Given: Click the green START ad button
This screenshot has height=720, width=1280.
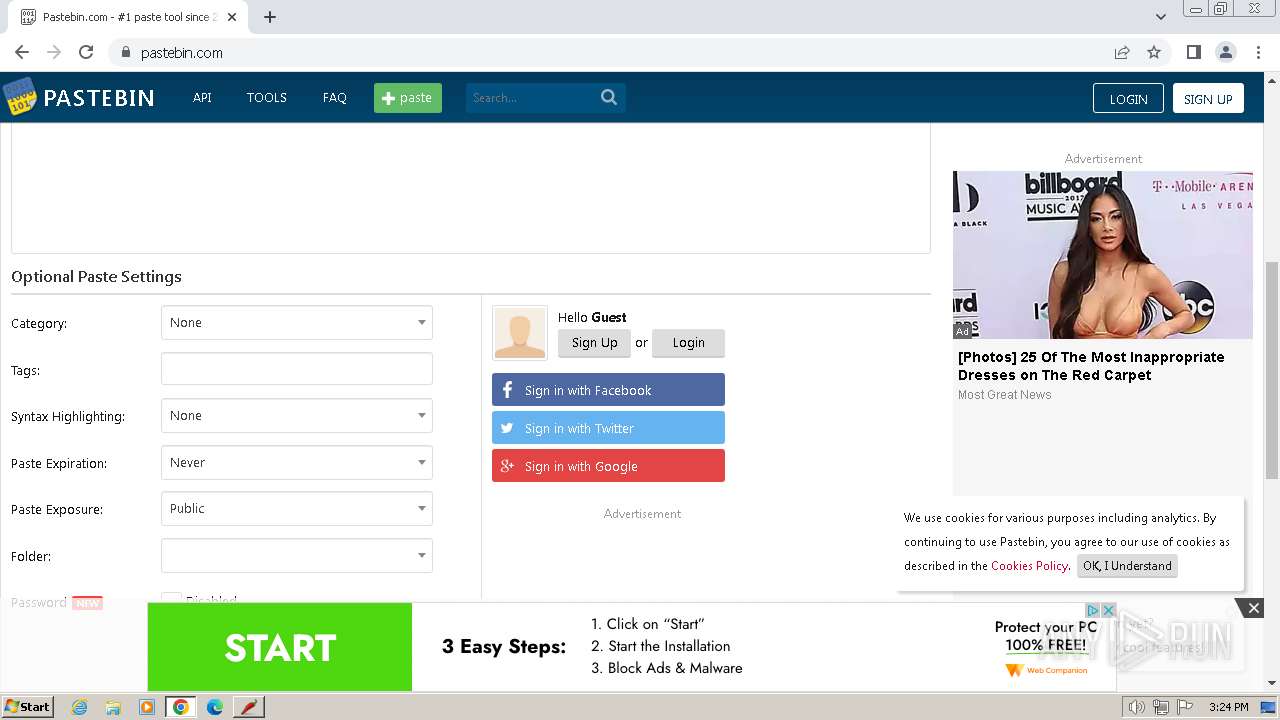Looking at the screenshot, I should (280, 647).
